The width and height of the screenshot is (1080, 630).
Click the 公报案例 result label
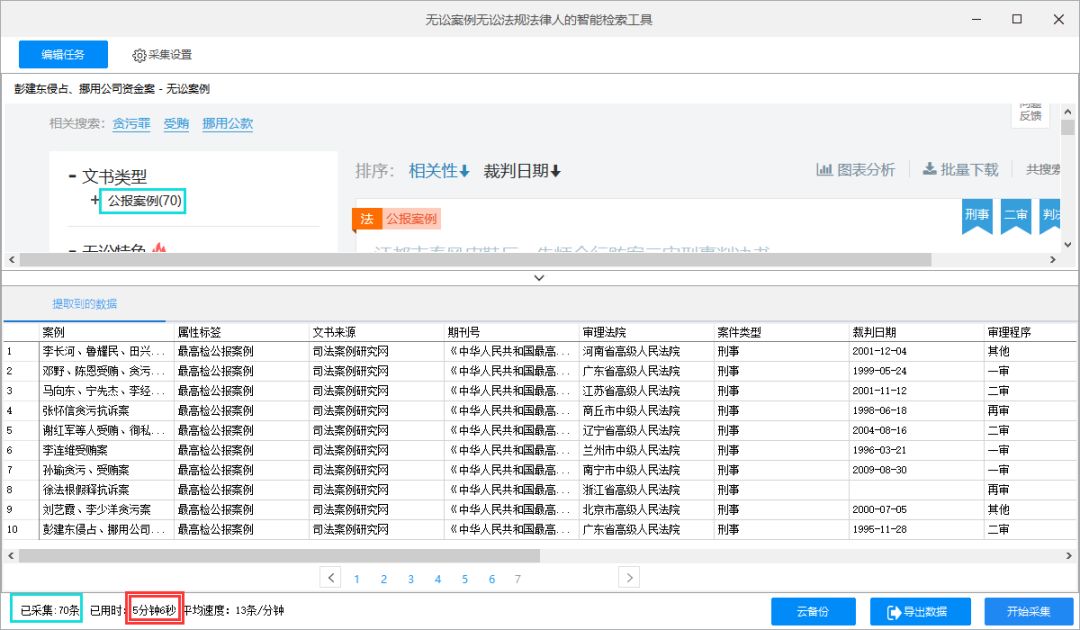click(x=411, y=219)
